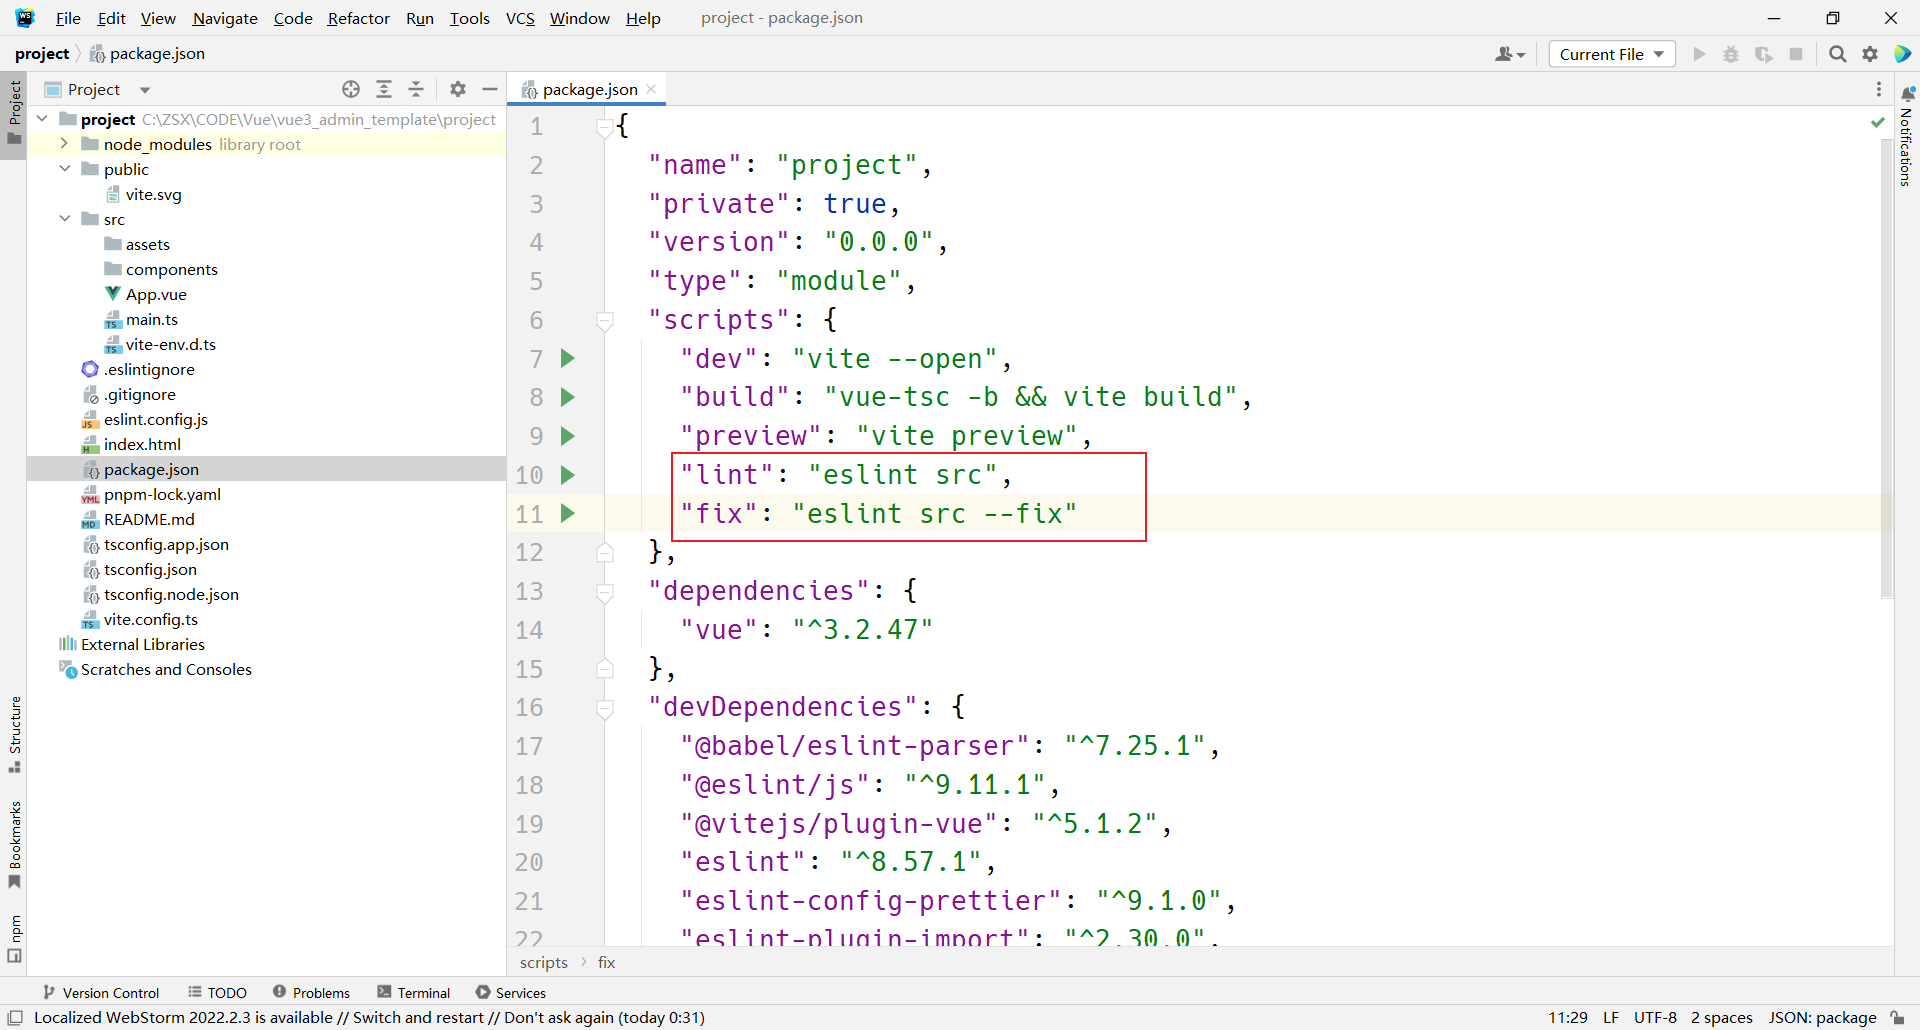This screenshot has height=1030, width=1920.
Task: Click Select Opened File locate icon
Action: (351, 89)
